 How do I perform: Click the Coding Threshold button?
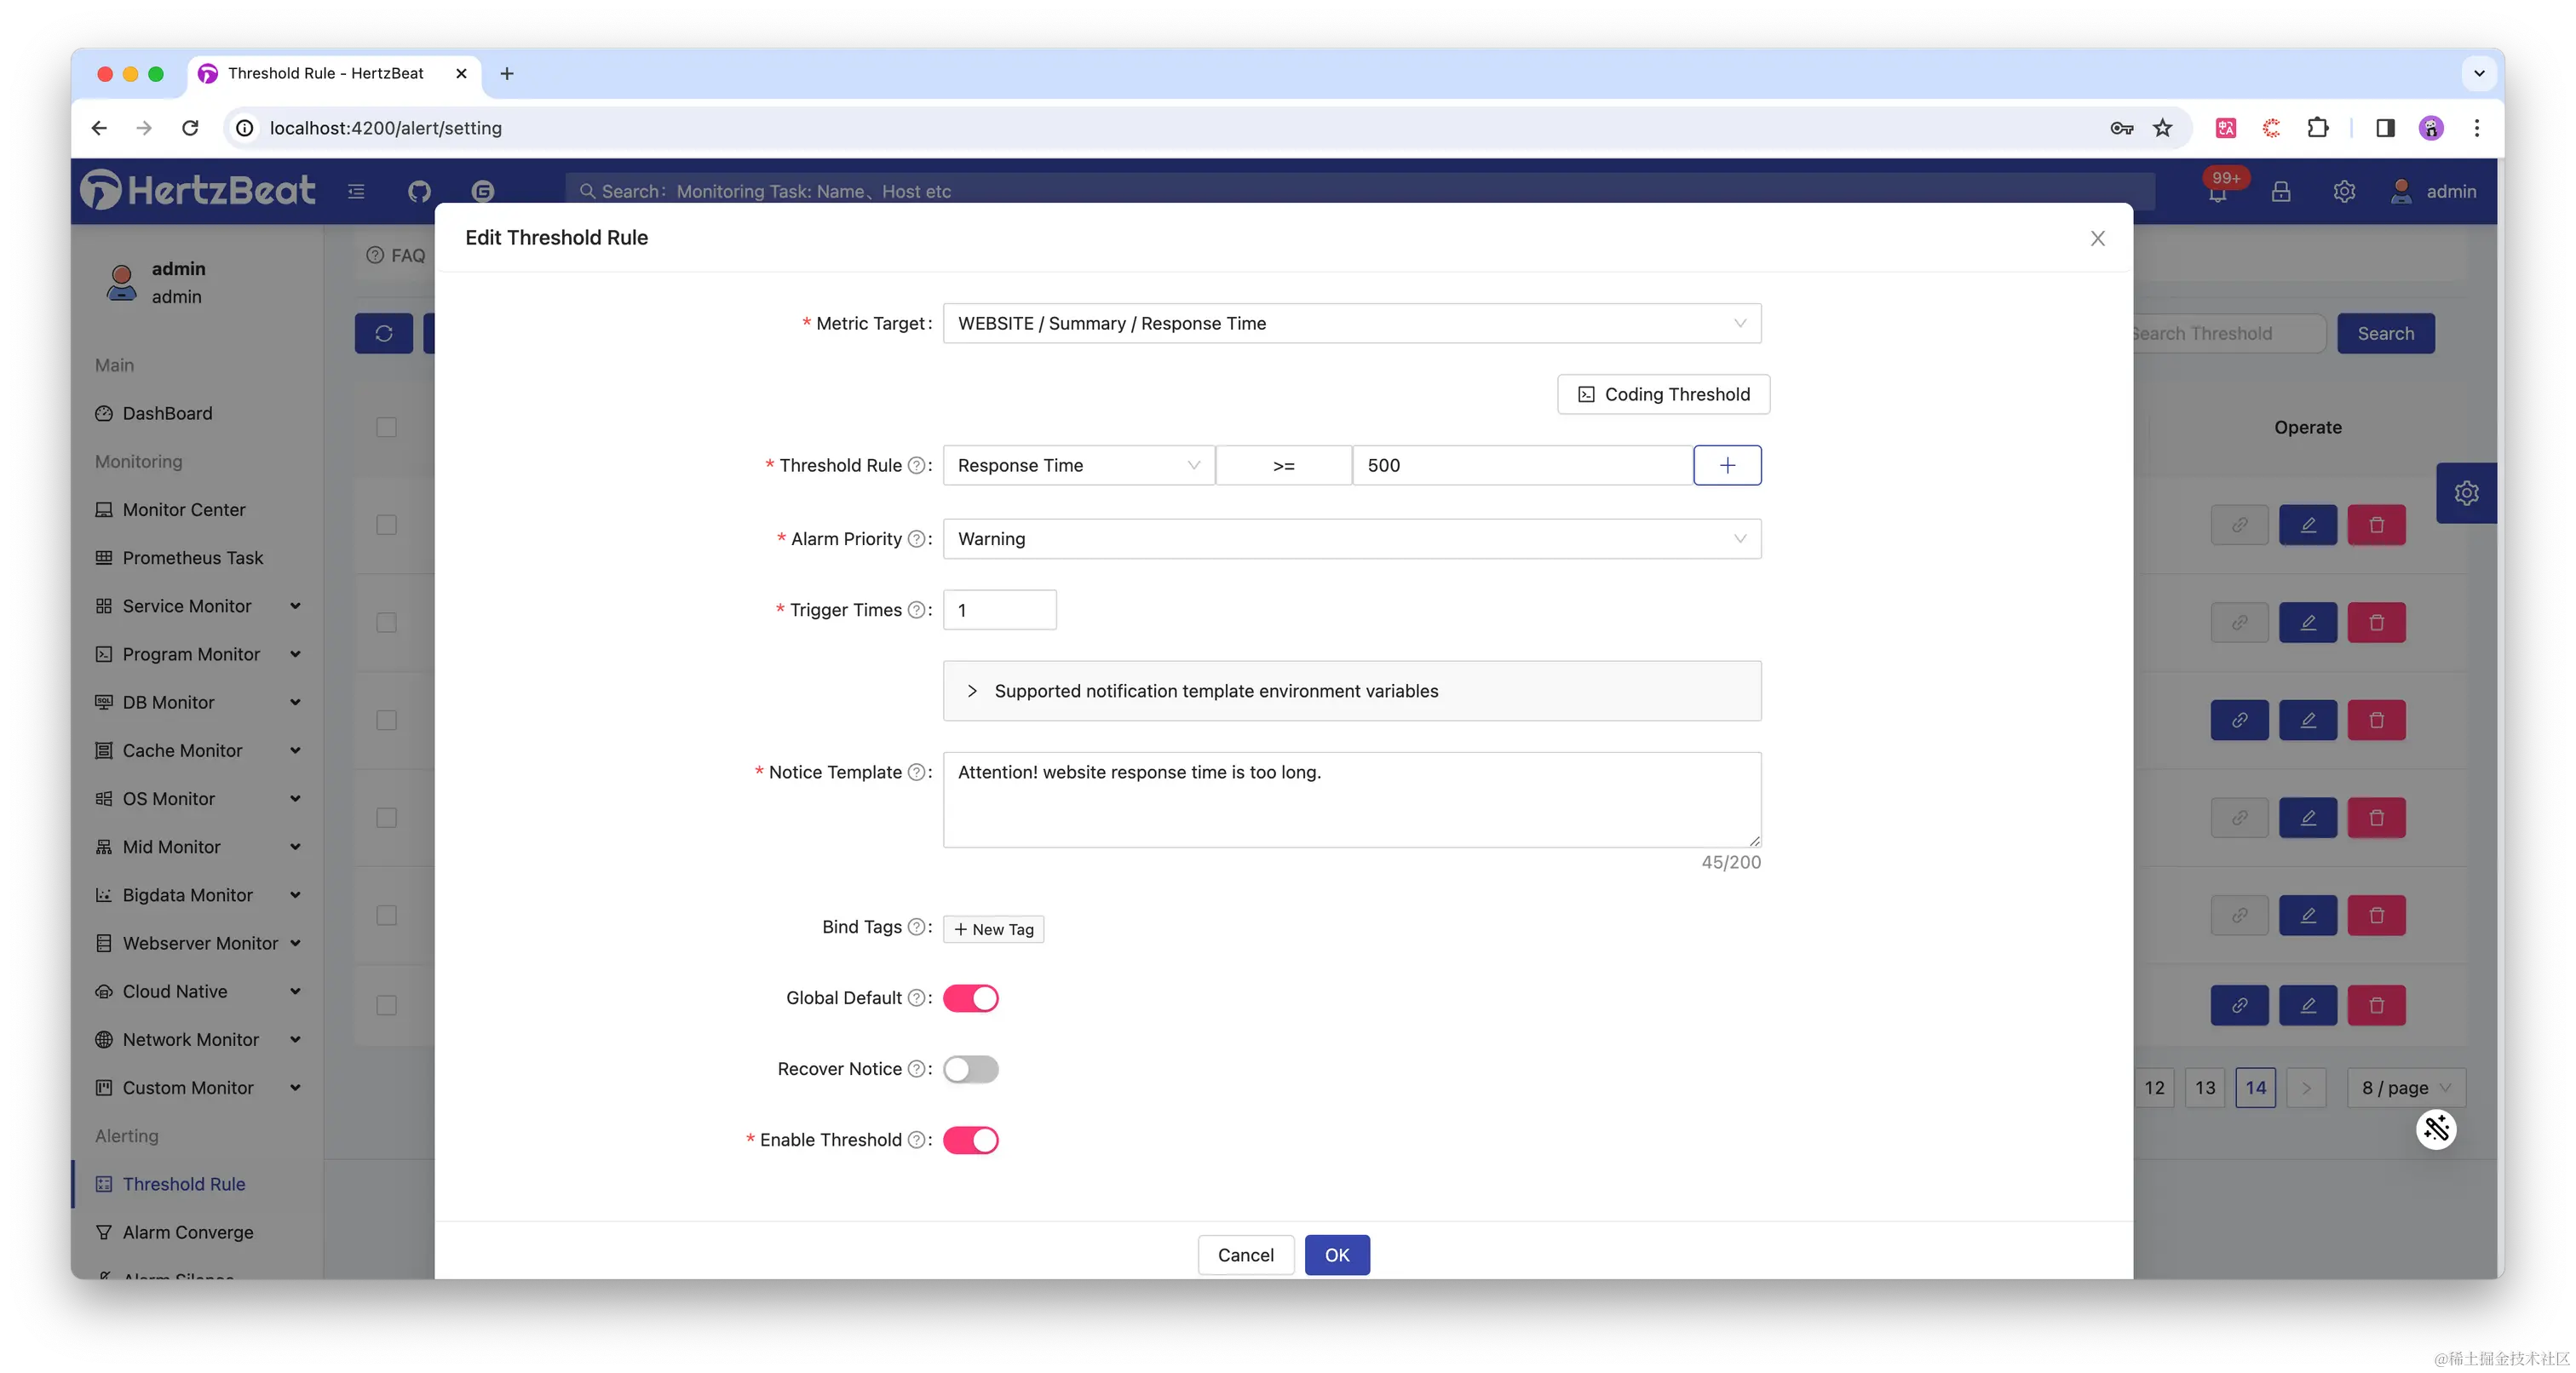tap(1663, 394)
